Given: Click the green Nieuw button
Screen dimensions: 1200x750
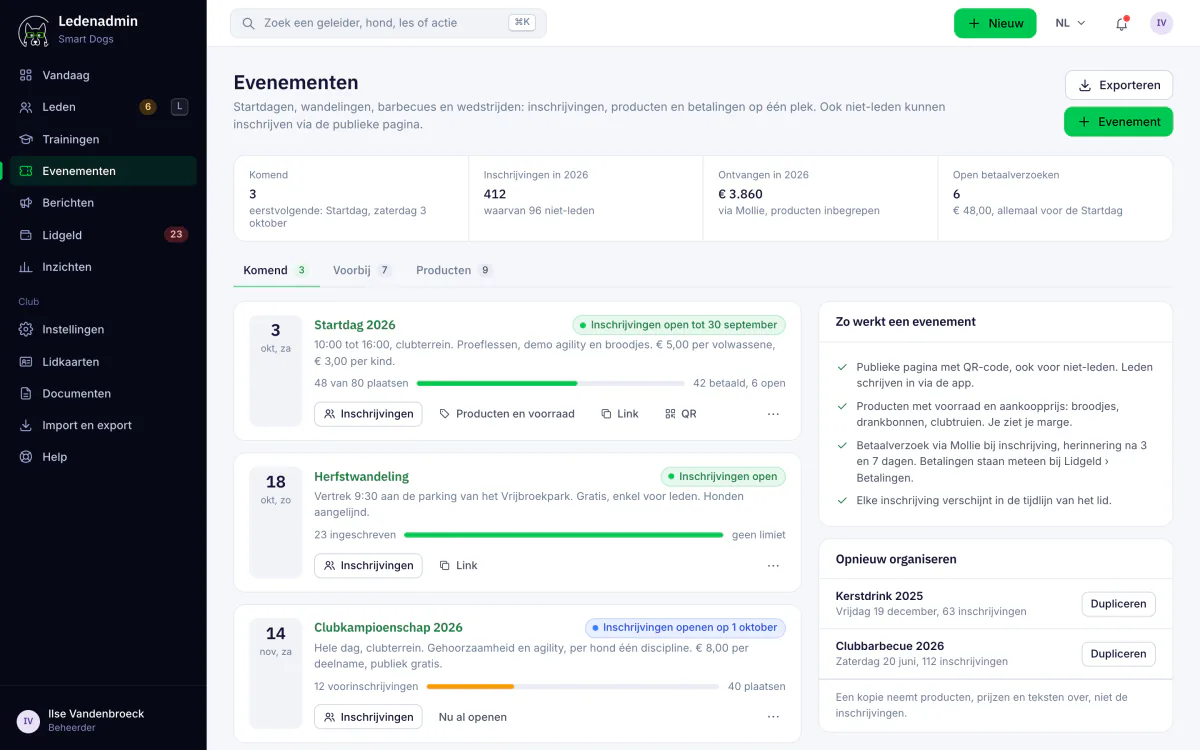Looking at the screenshot, I should point(995,23).
